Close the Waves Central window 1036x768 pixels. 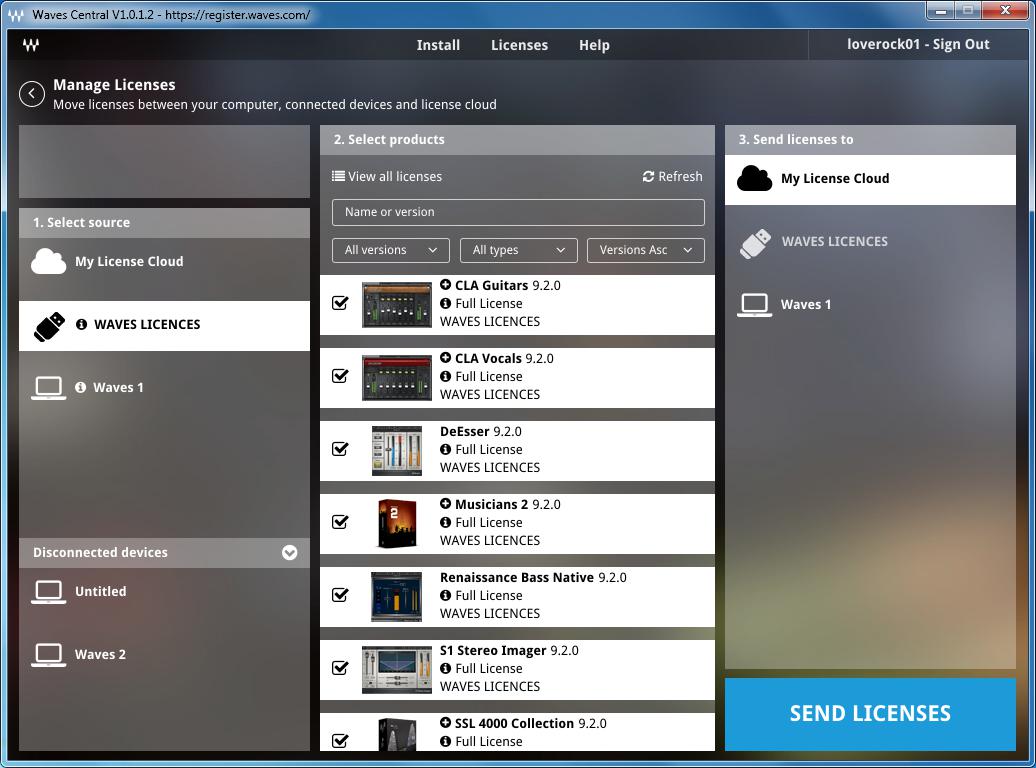[1005, 11]
